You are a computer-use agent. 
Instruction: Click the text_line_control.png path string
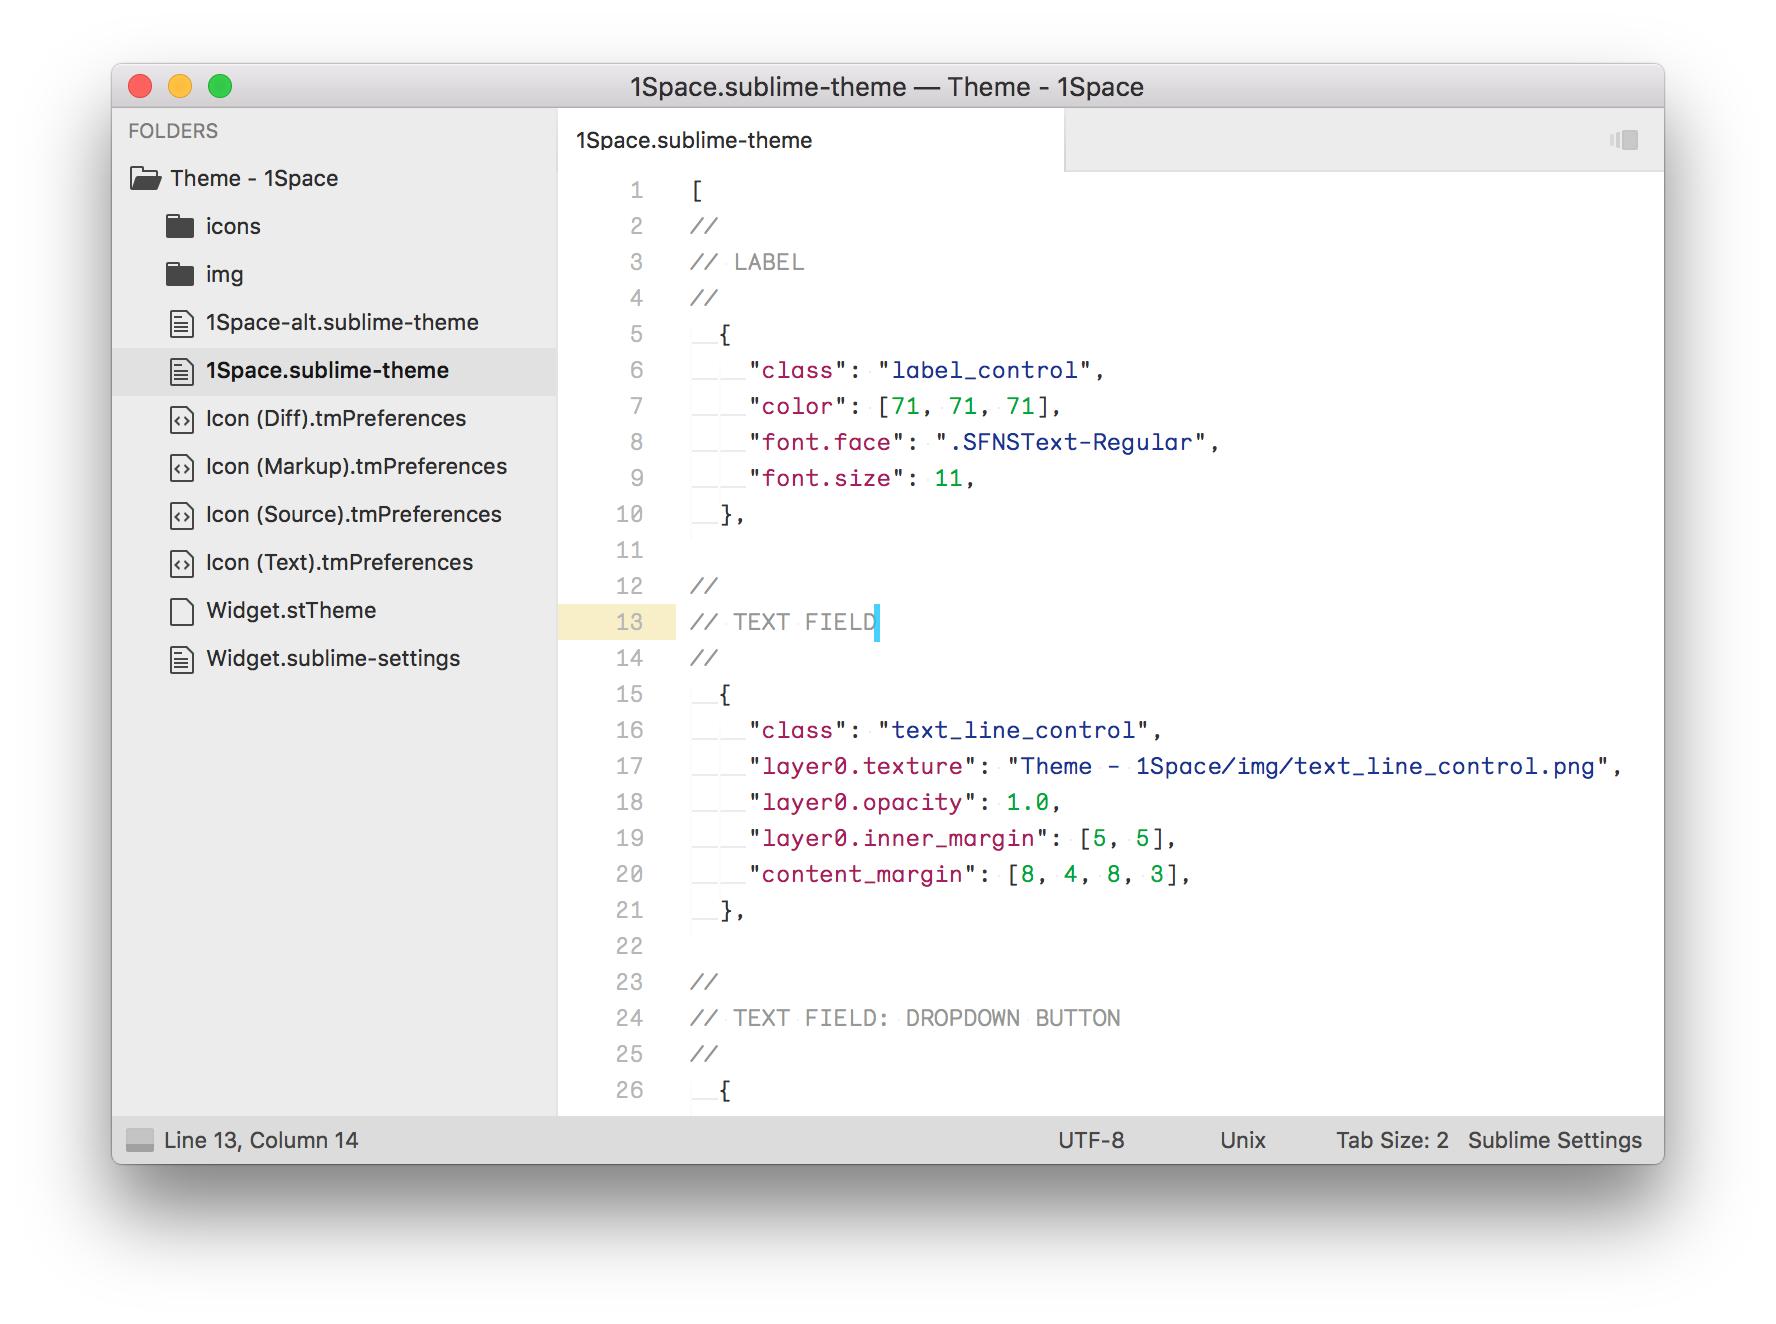point(1308,766)
